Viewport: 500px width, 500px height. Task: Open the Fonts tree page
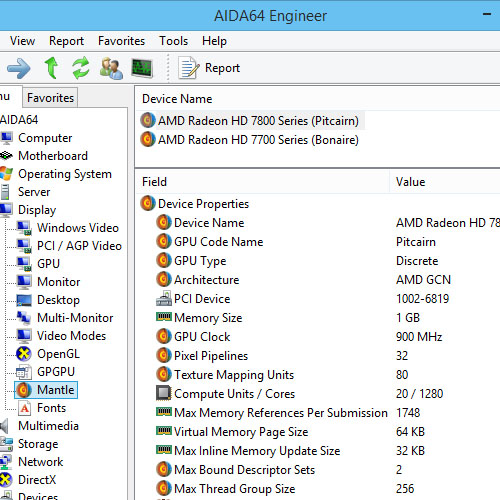pos(51,408)
